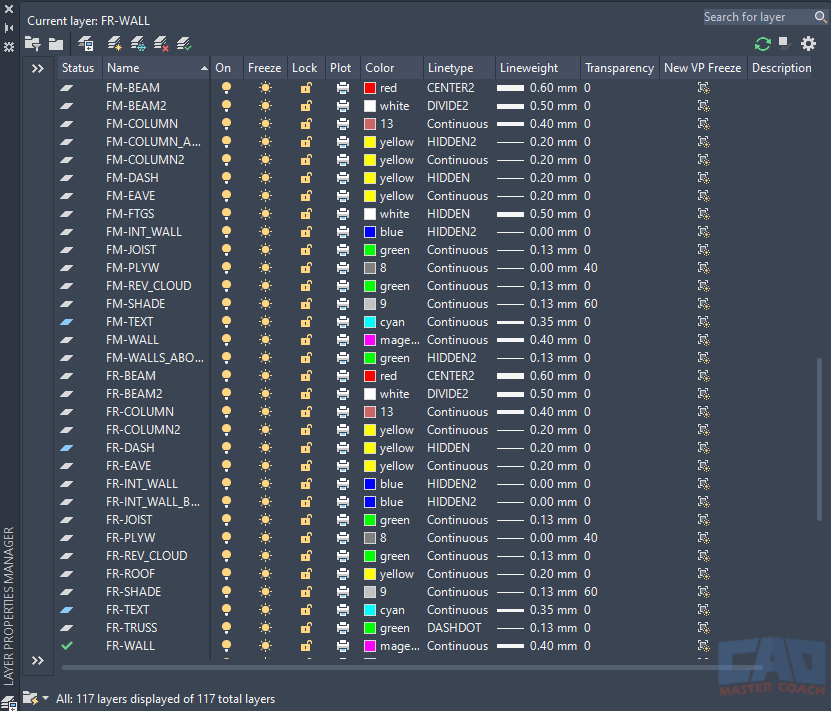Click the New Group Filter folder icon
This screenshot has height=711, width=831.
click(x=56, y=43)
